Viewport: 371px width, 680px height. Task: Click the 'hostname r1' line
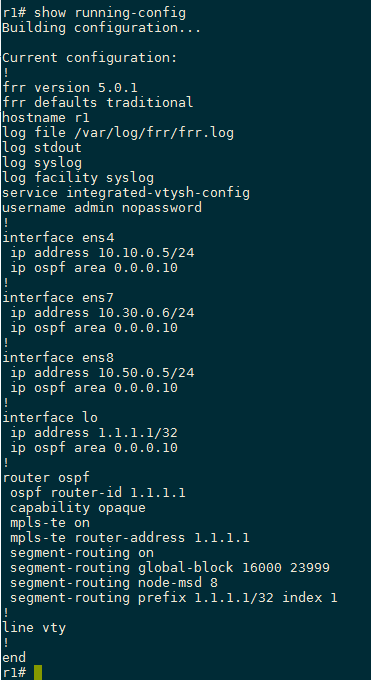pos(46,118)
